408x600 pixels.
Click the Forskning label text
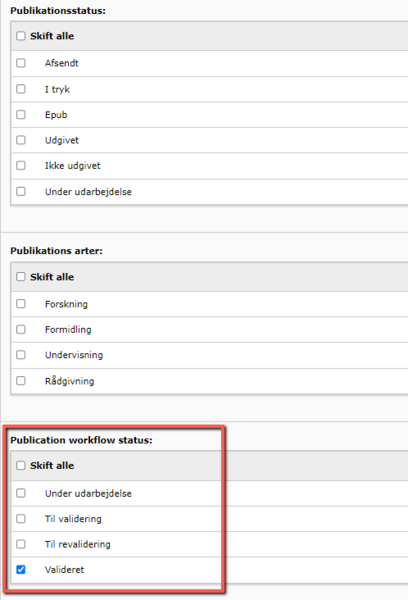coord(66,304)
